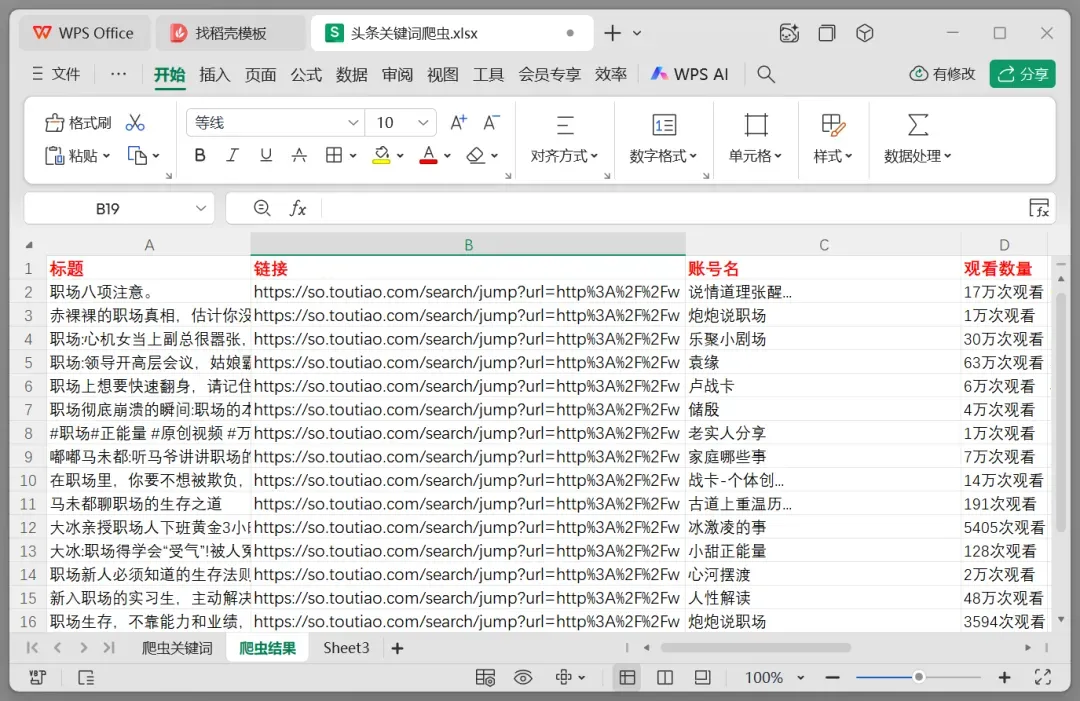Click the Cut scissors icon
Screen dimensions: 1080x701
pos(135,123)
